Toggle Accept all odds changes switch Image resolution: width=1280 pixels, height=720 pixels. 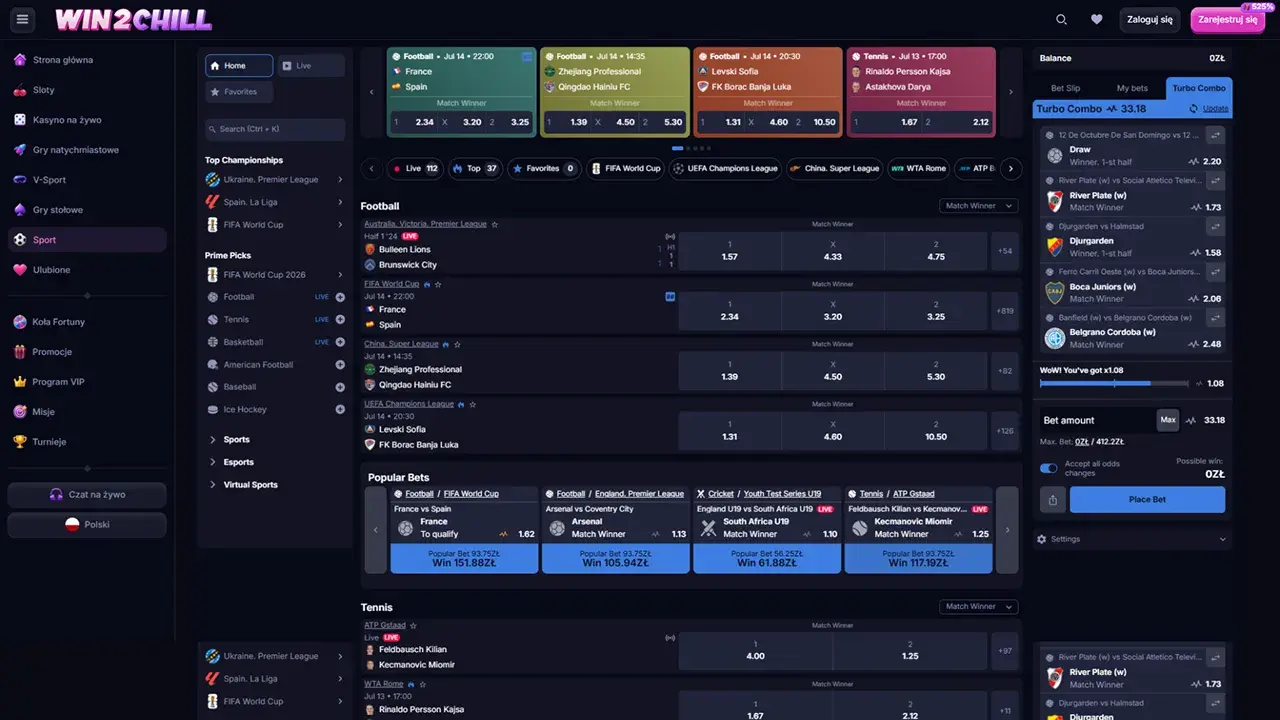[x=1049, y=468]
